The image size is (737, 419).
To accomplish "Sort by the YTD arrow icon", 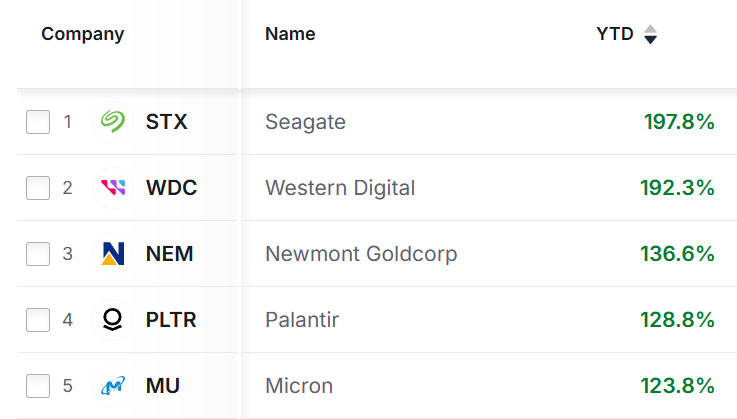I will 651,35.
